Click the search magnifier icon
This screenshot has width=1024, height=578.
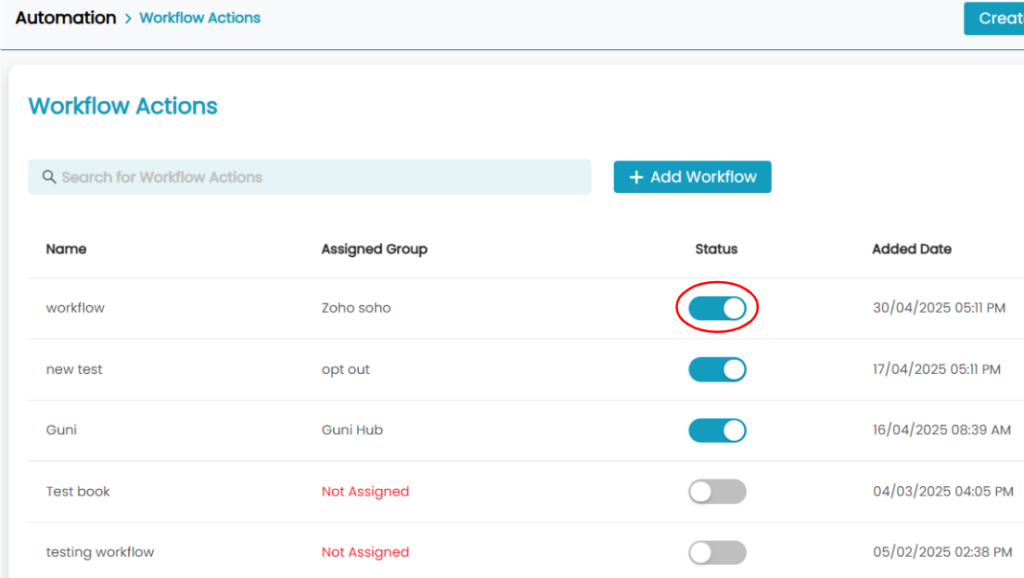click(49, 177)
